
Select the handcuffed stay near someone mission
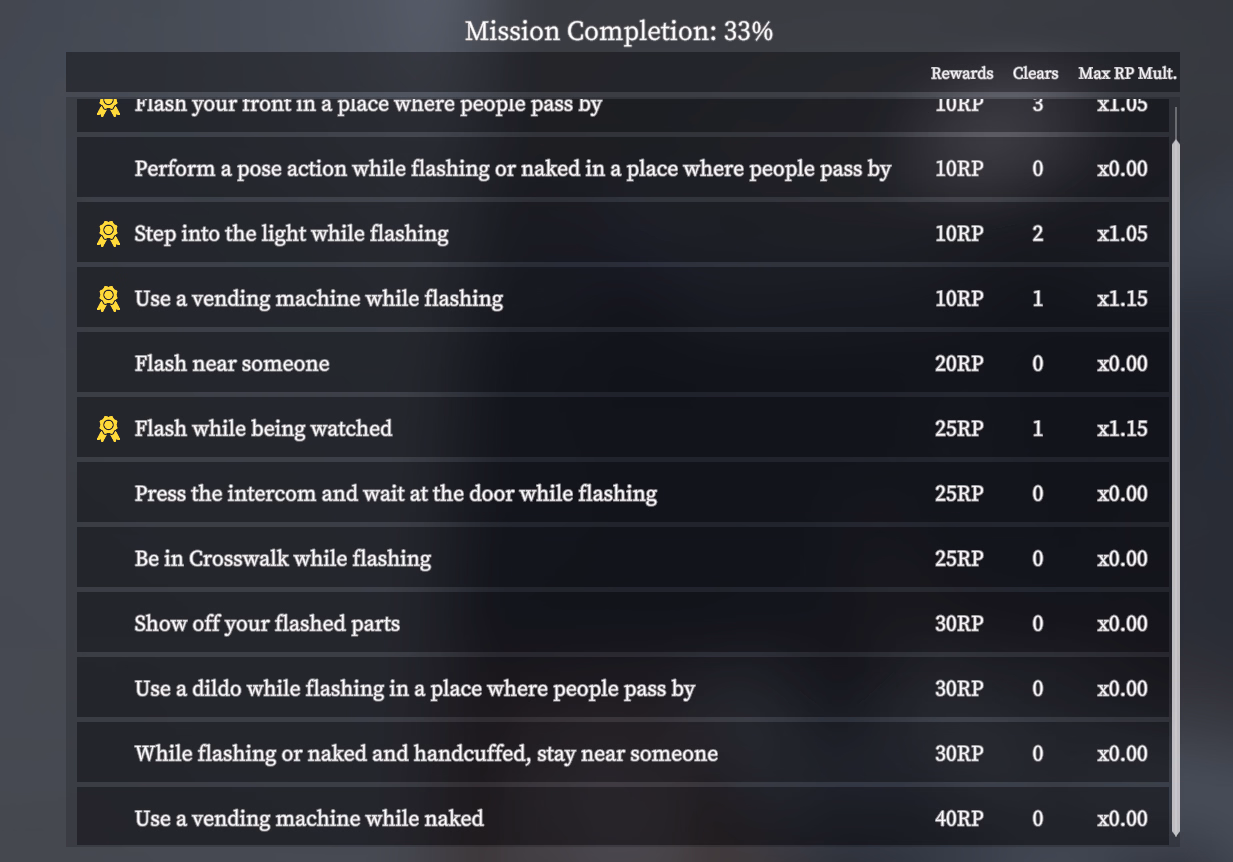(623, 754)
